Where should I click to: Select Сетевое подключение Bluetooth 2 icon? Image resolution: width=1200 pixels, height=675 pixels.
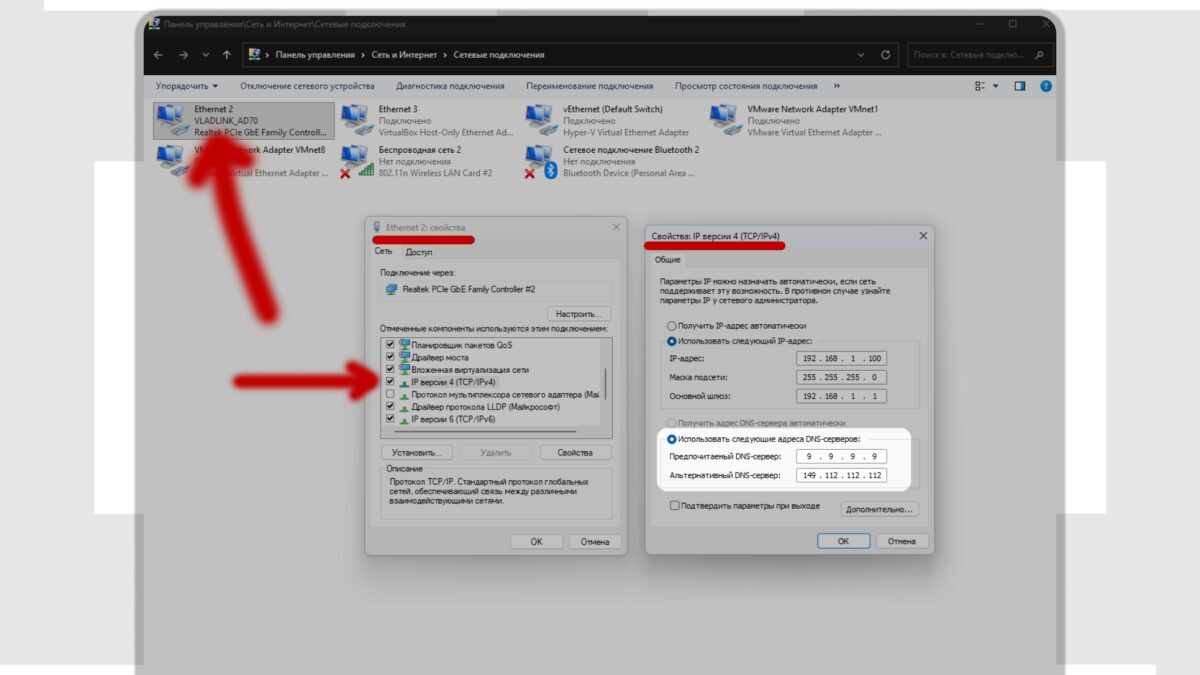pyautogui.click(x=541, y=161)
